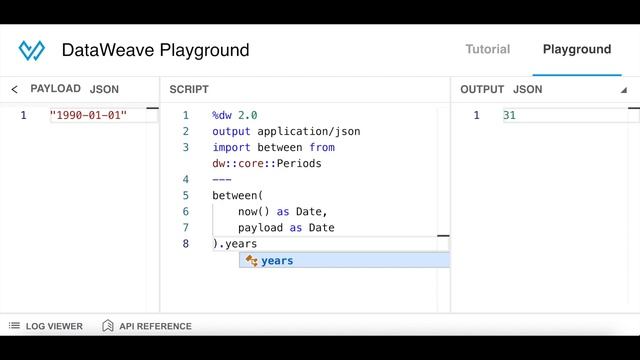Click the between( line in script

tap(238, 195)
